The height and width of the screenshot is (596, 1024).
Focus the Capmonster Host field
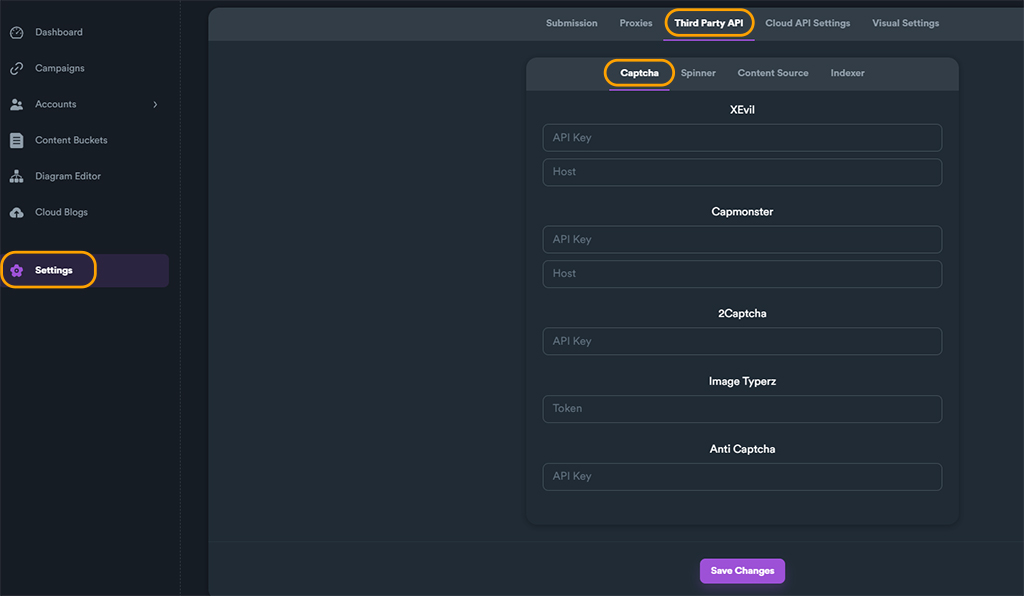tap(742, 274)
